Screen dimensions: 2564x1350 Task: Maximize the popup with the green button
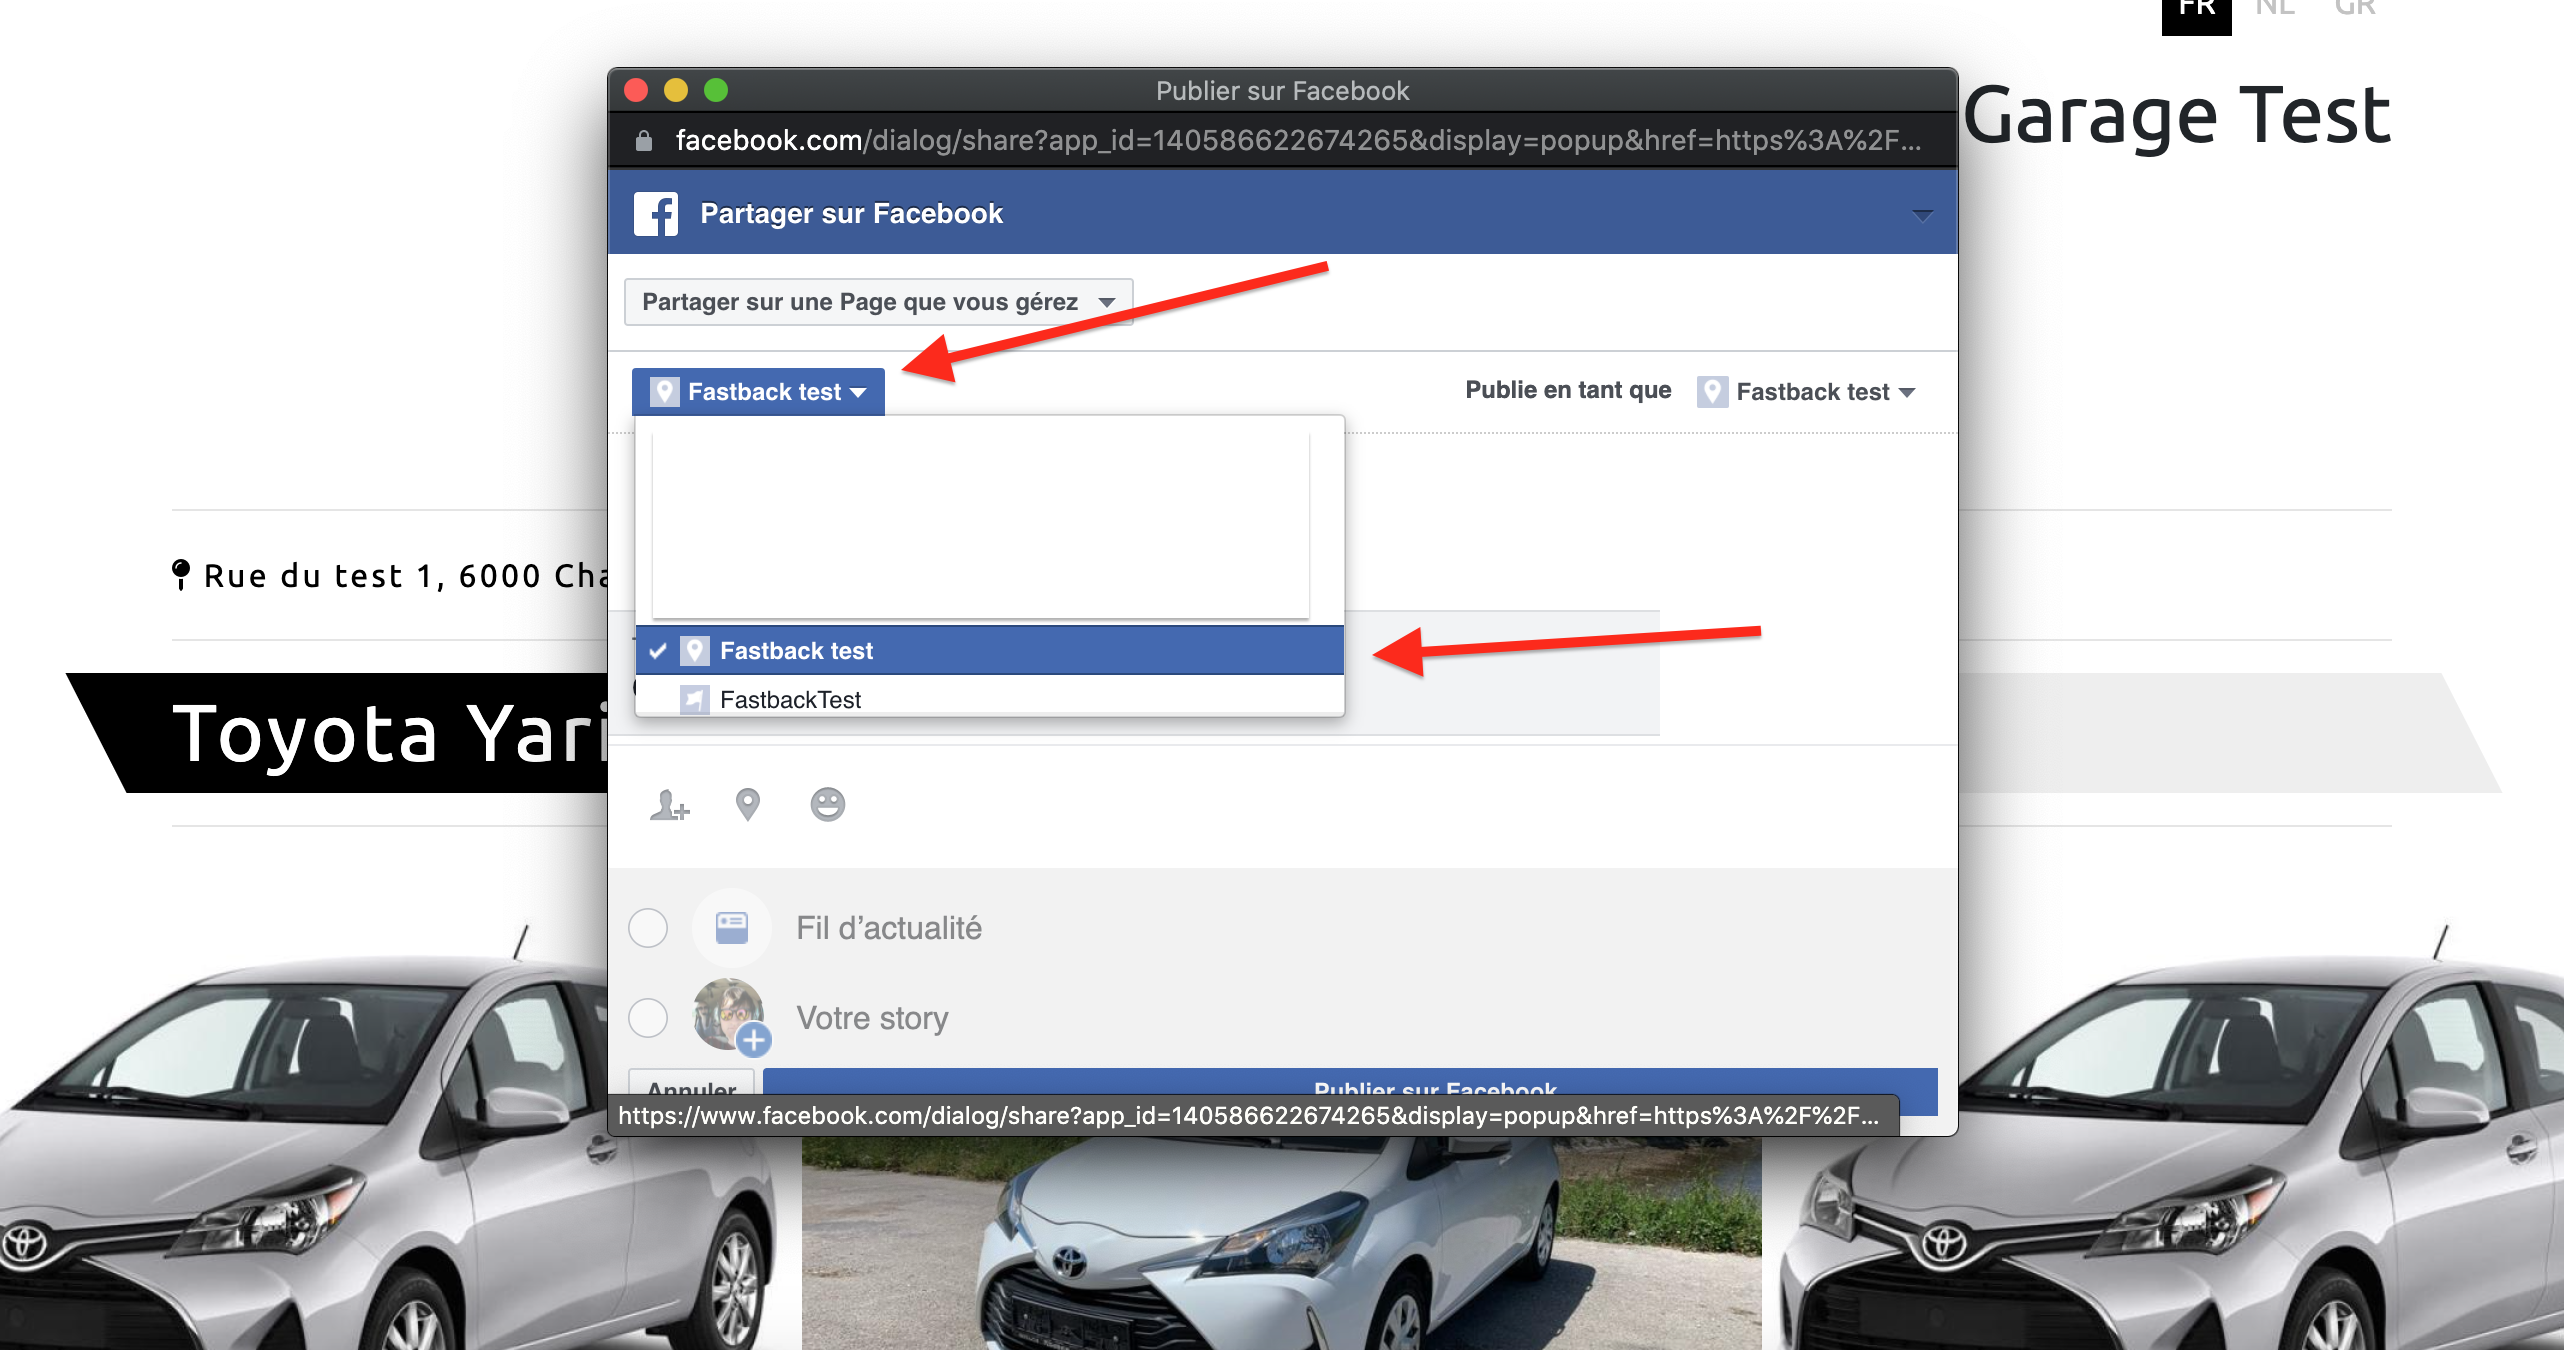716,90
